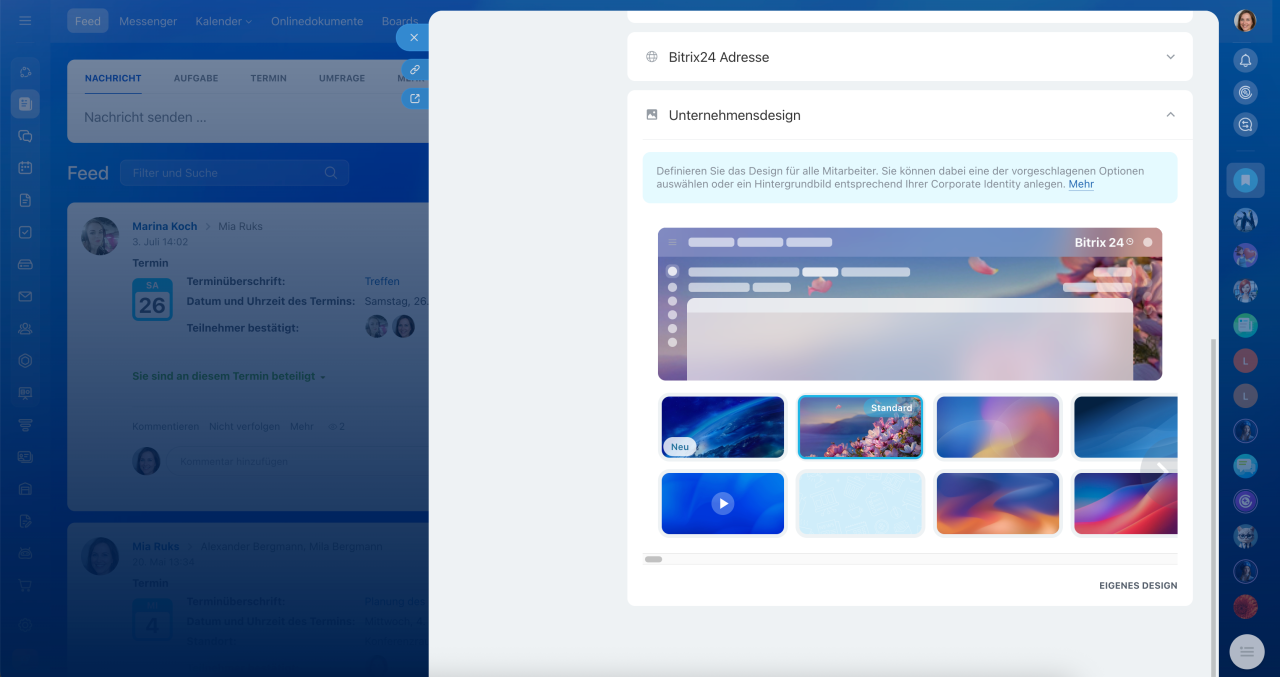
Task: Choose the flower landscape Standard theme
Action: (x=860, y=426)
